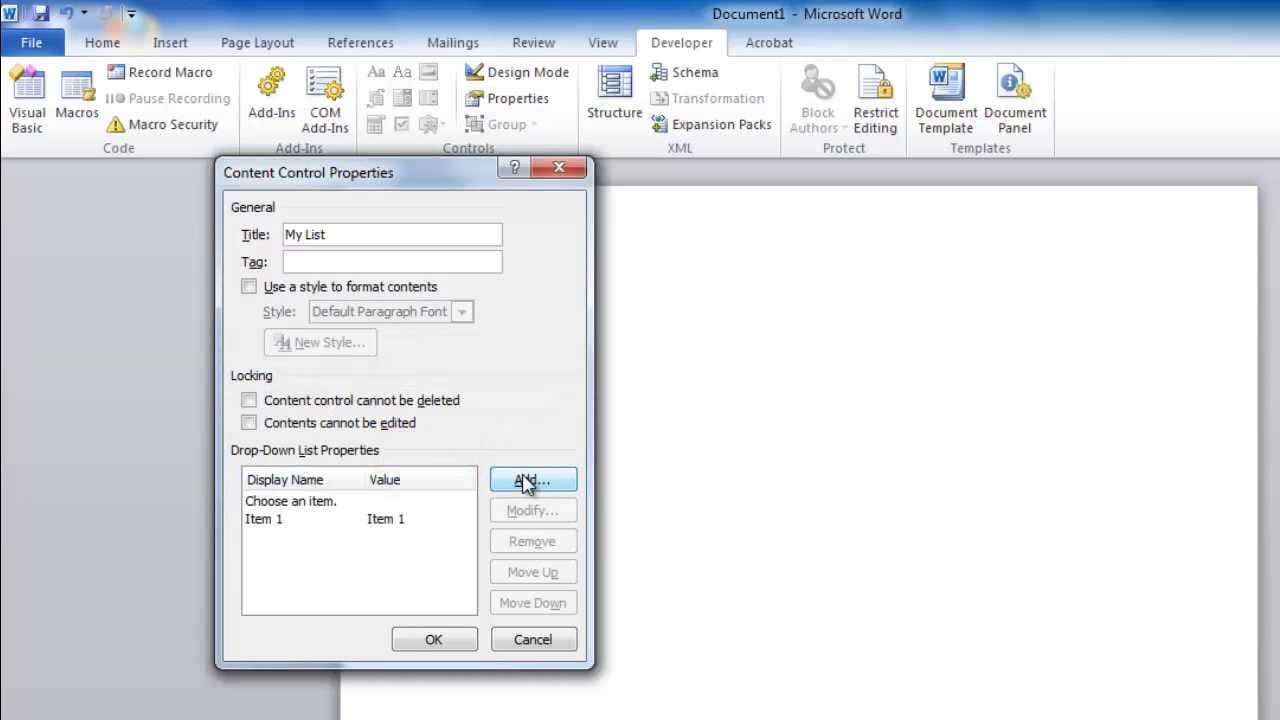Open COM Add-Ins icon
This screenshot has width=1280, height=720.
[325, 83]
